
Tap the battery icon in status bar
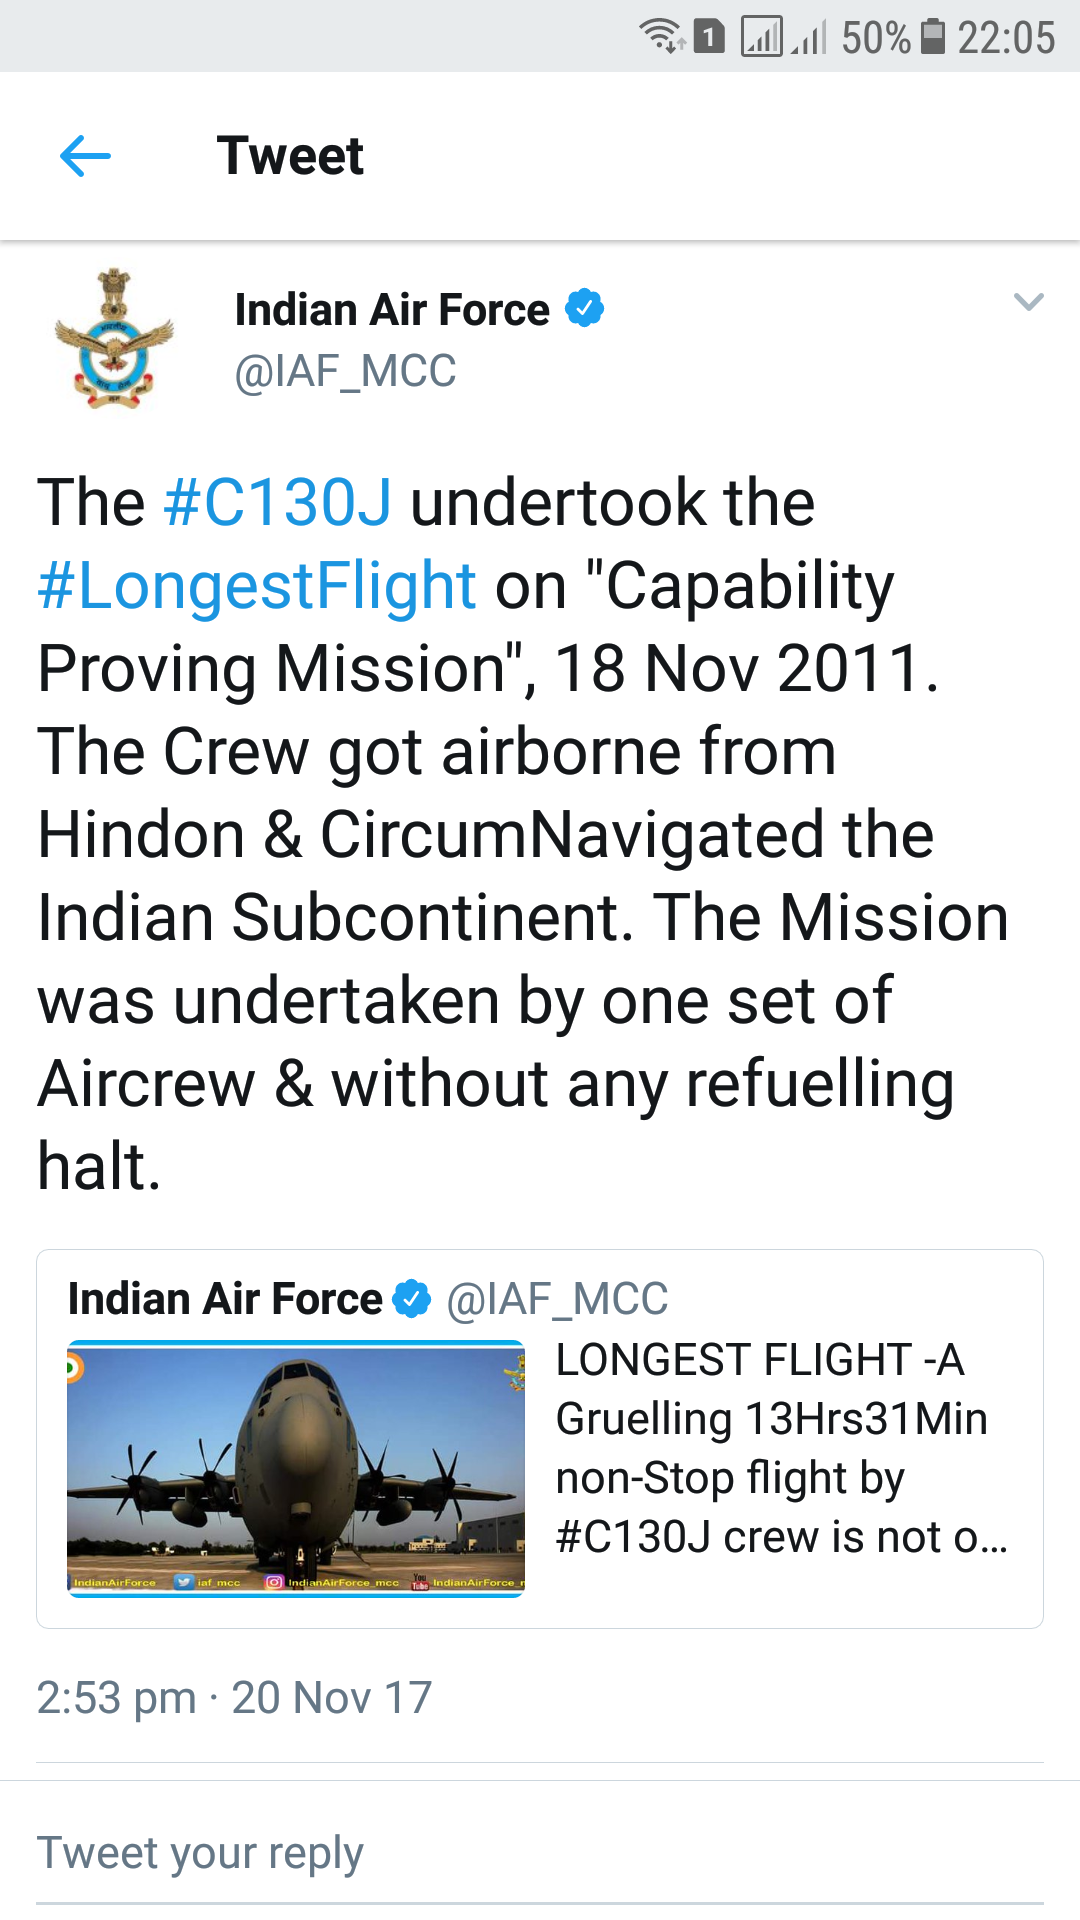[x=932, y=36]
